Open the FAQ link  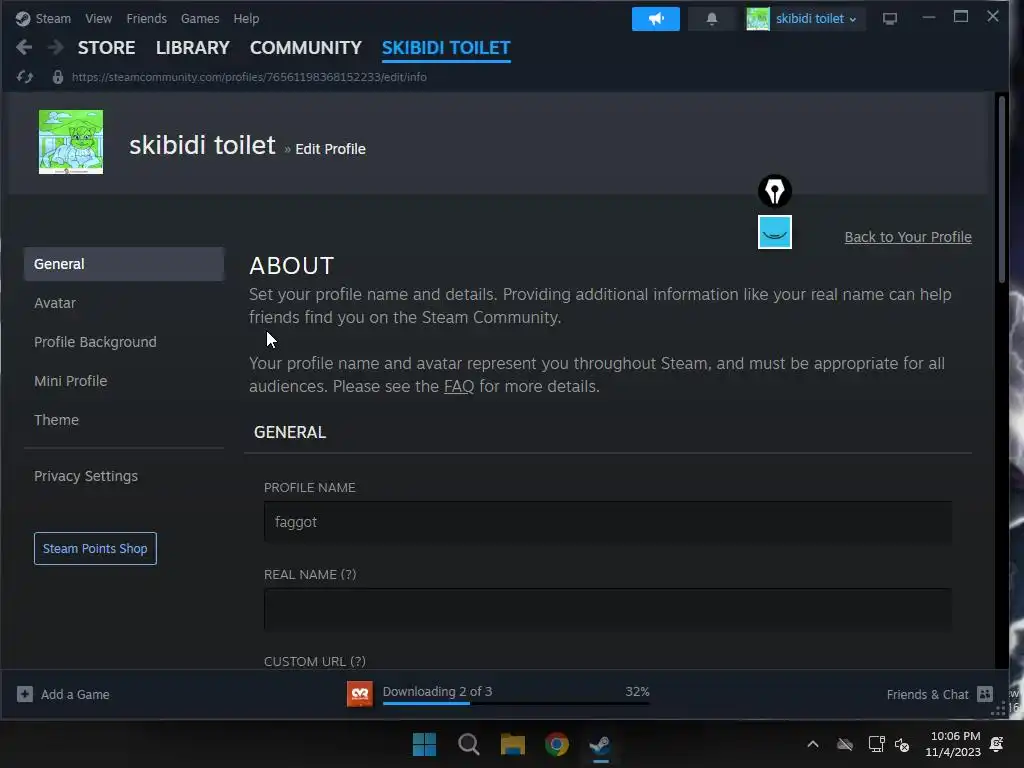pos(458,386)
